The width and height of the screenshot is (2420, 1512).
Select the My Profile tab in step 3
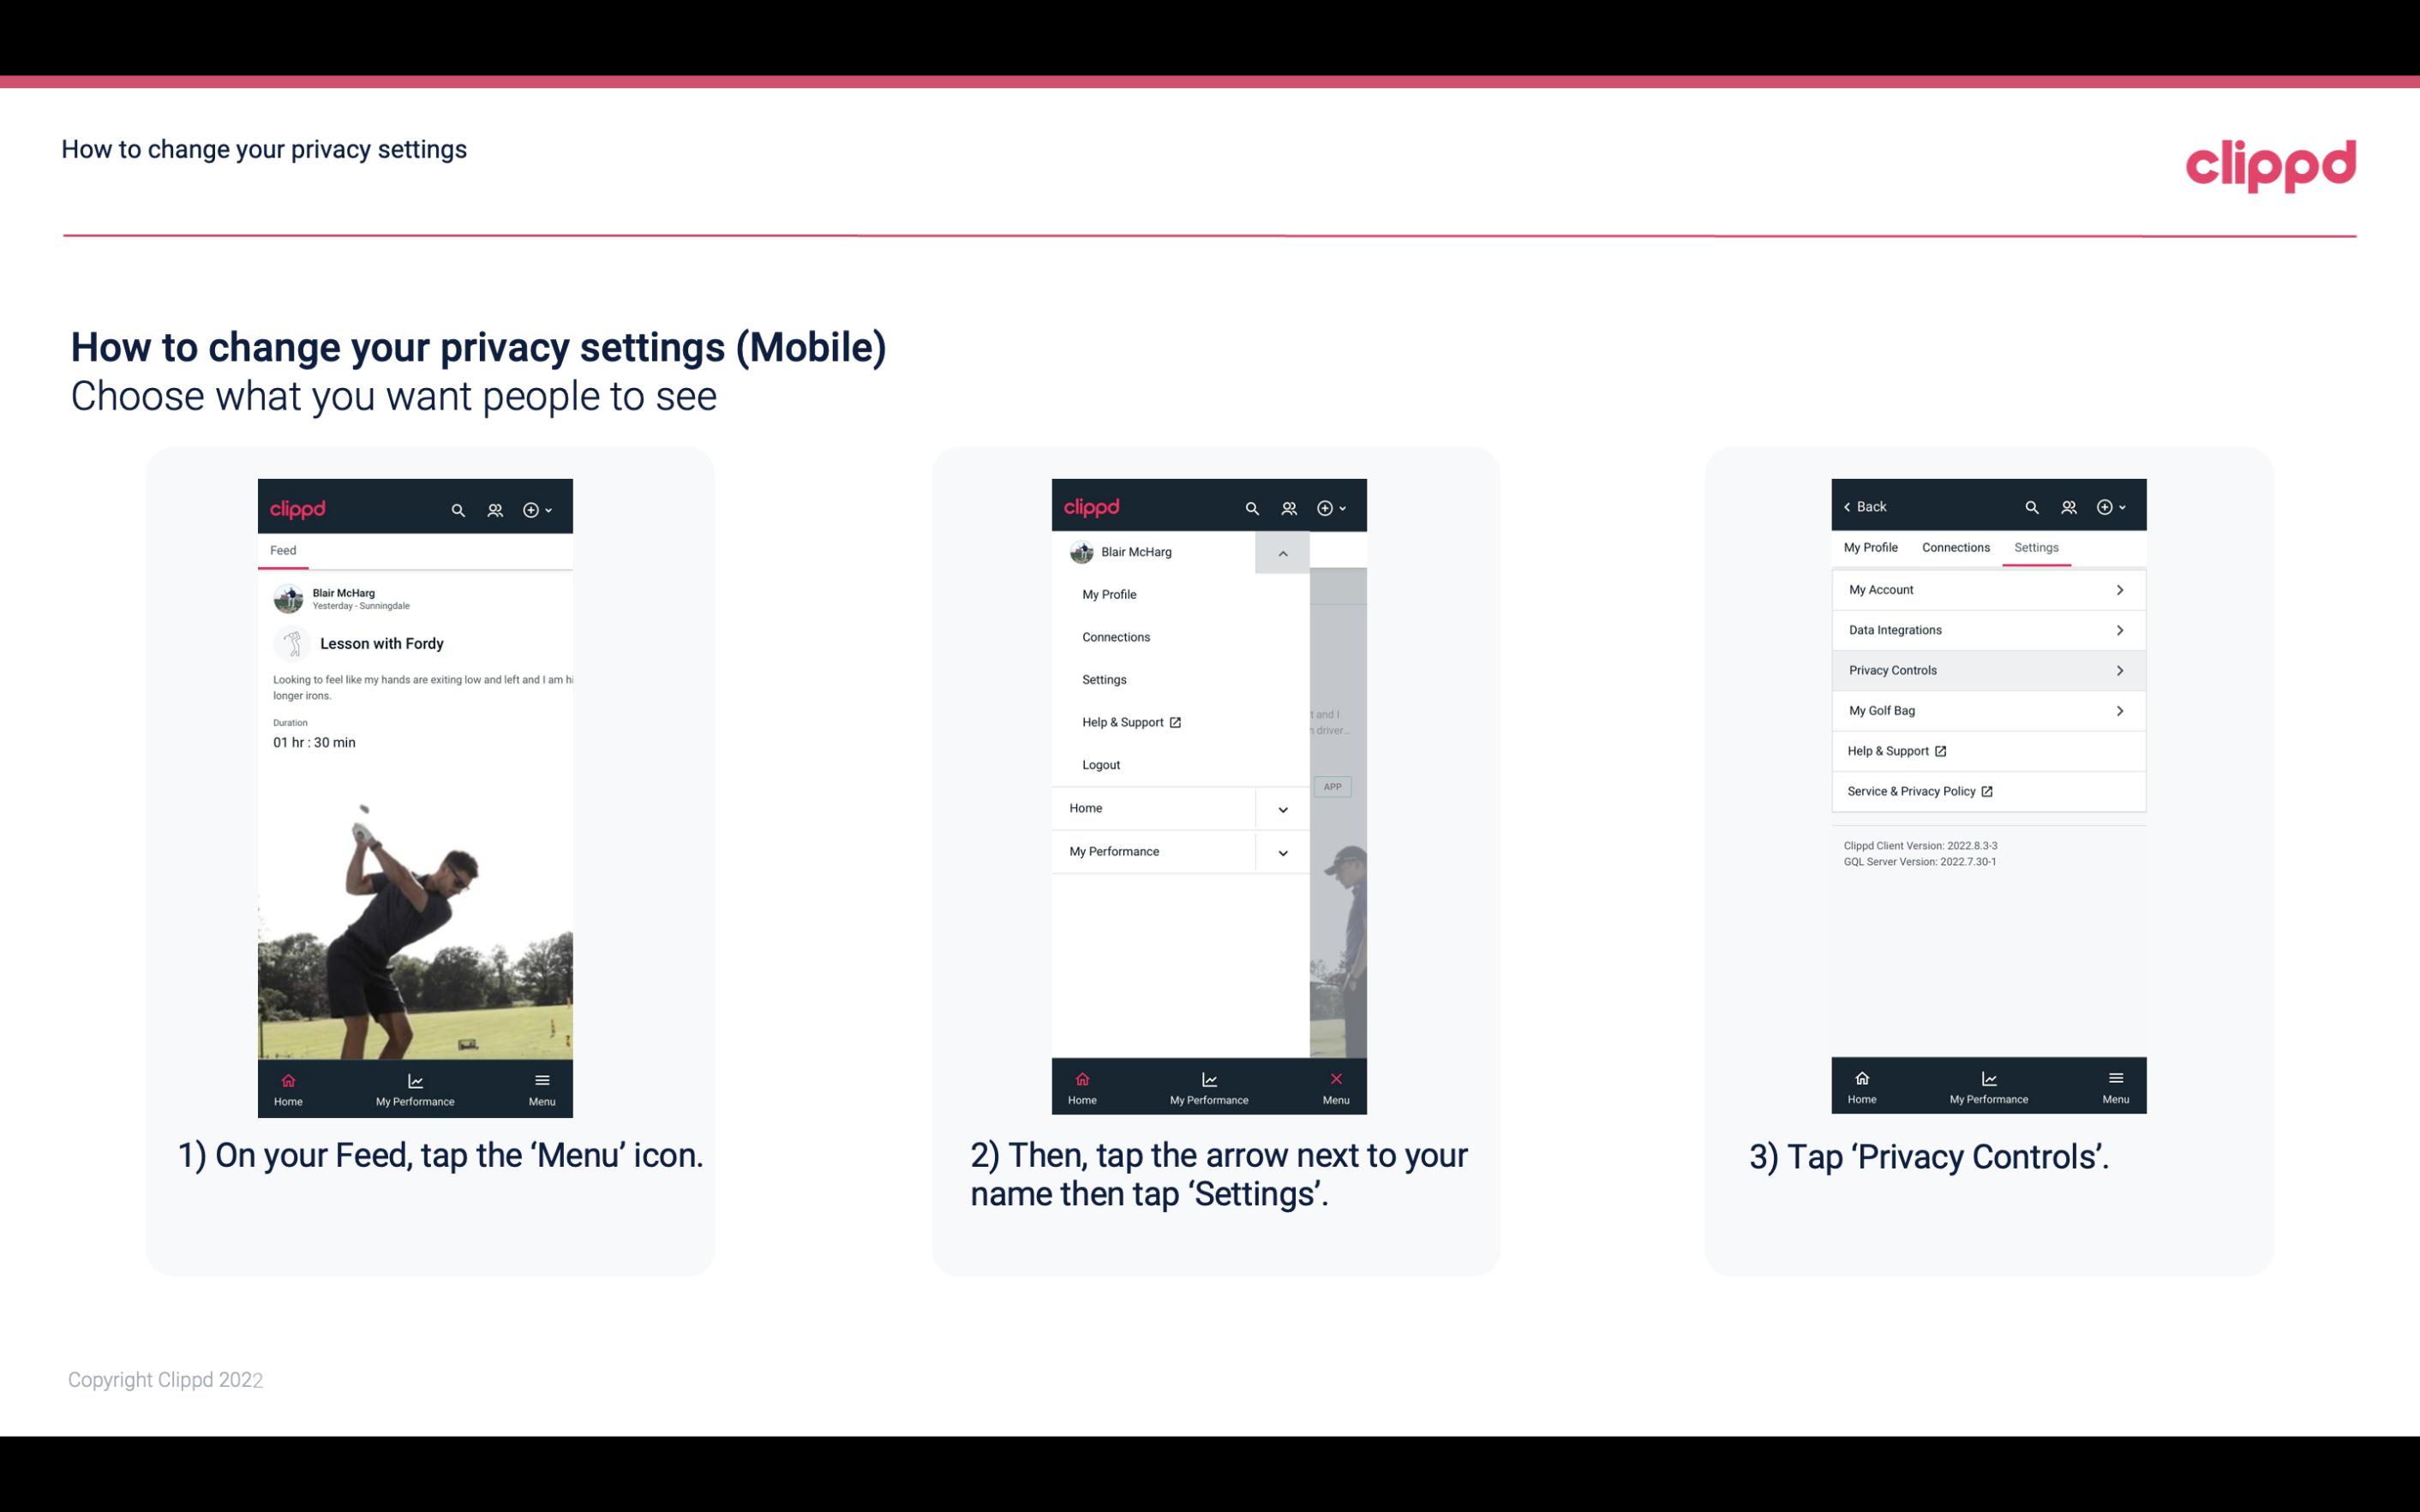(1872, 547)
